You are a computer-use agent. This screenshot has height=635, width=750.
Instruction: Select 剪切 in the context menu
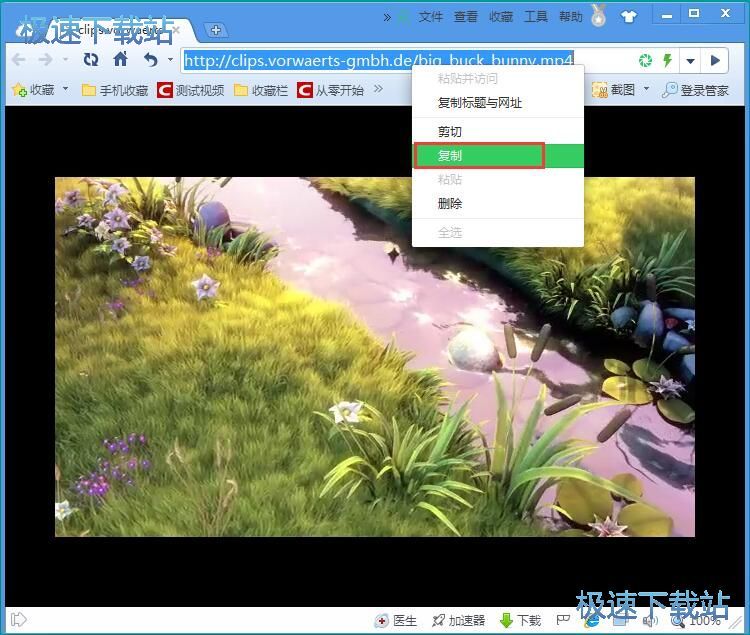click(x=497, y=131)
